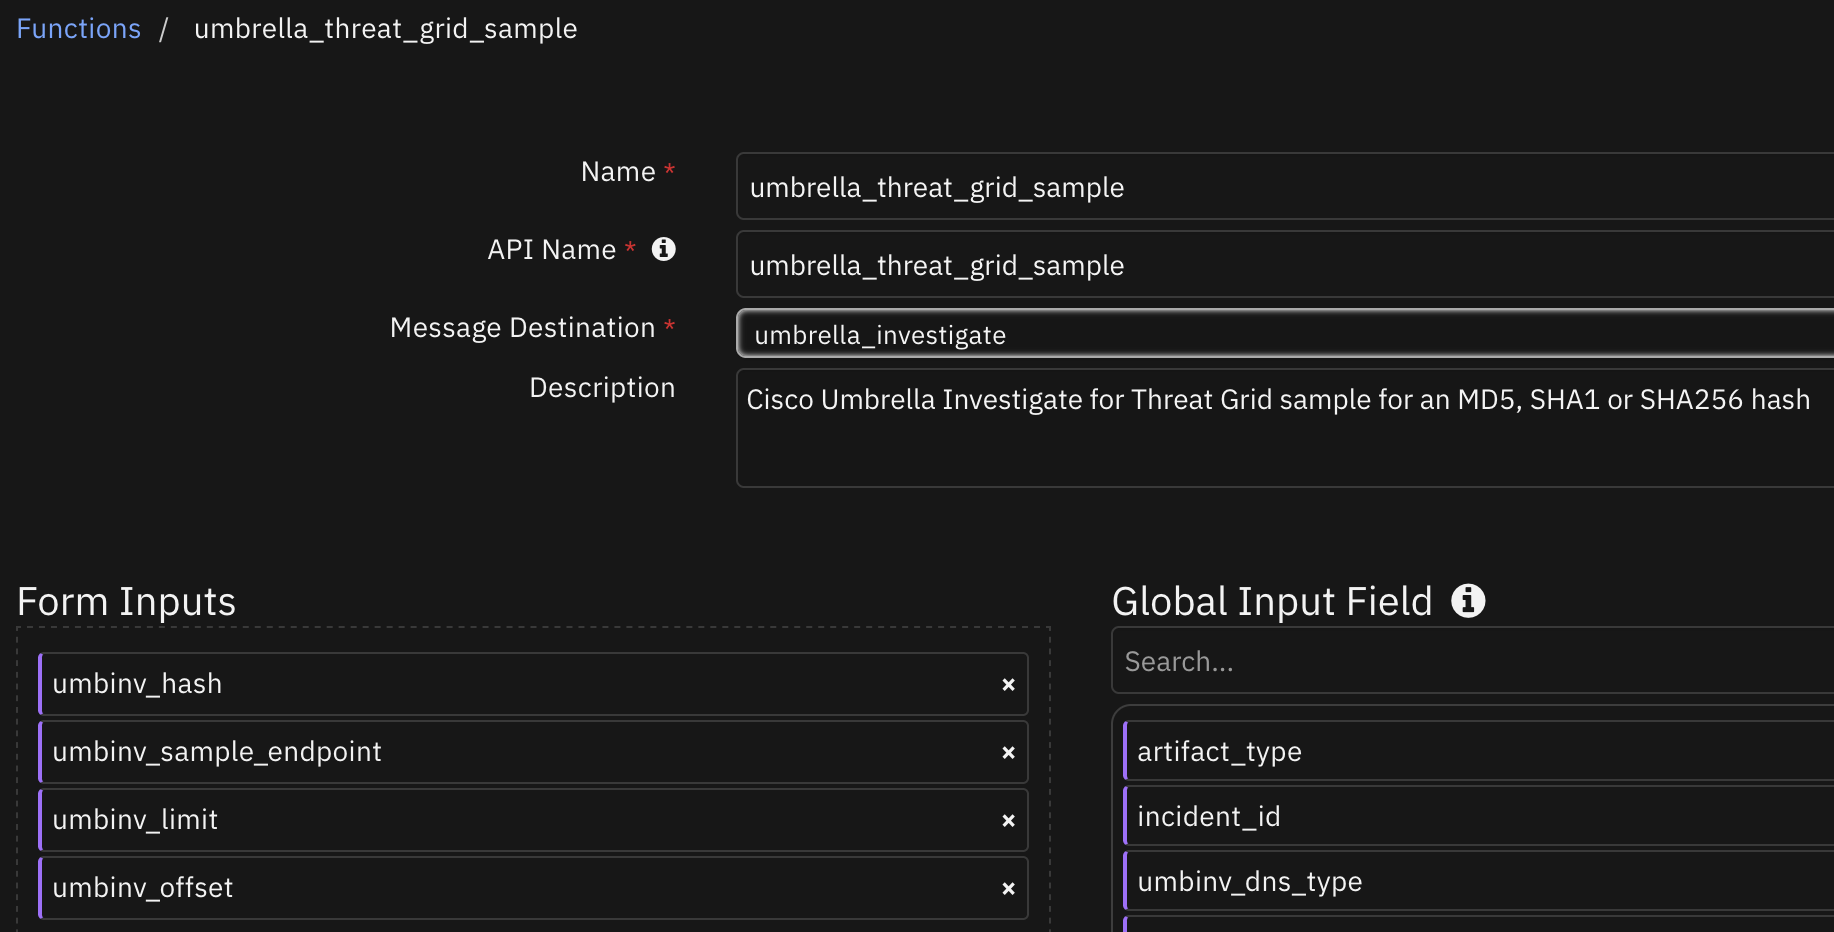Remove umbinv_hash from Form Inputs
This screenshot has width=1834, height=932.
pyautogui.click(x=1008, y=685)
